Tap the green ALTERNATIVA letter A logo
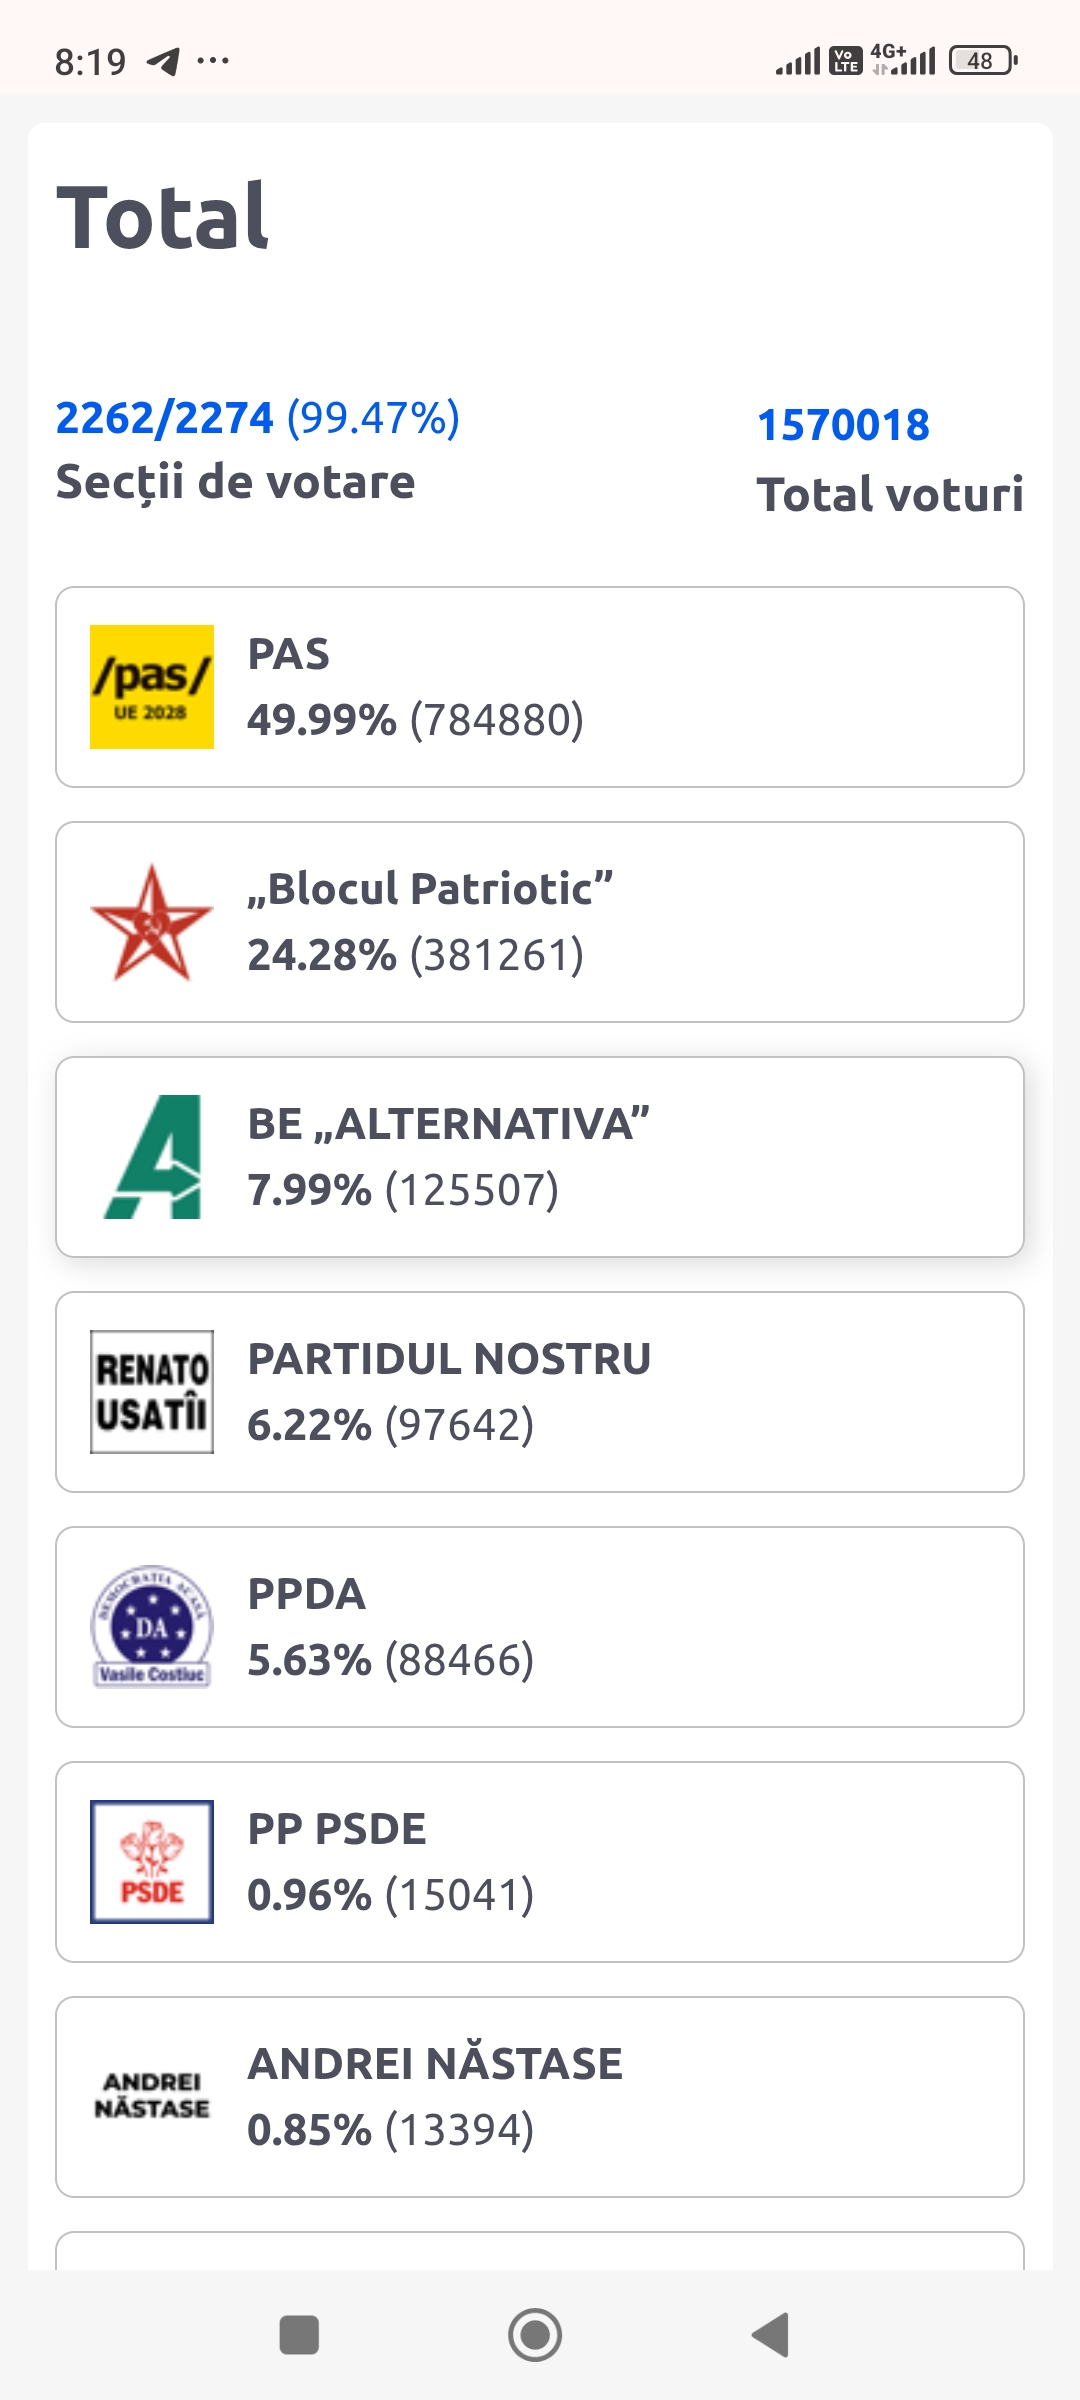The width and height of the screenshot is (1080, 2400). click(x=152, y=1157)
